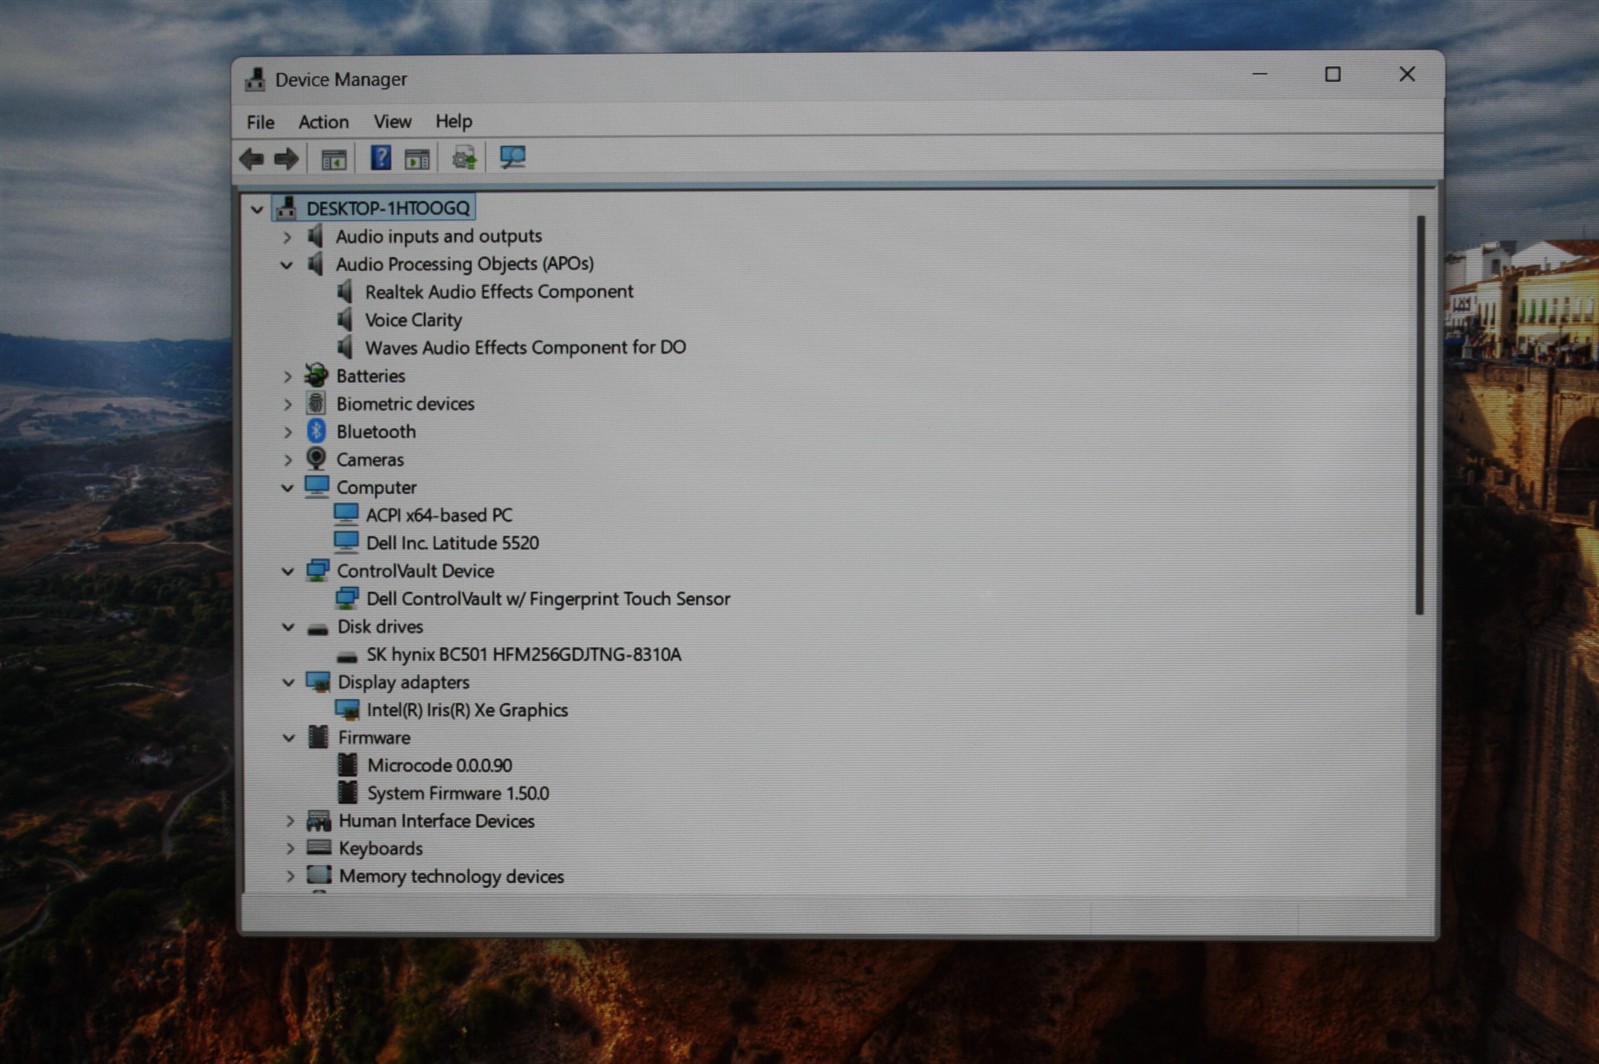The height and width of the screenshot is (1064, 1599).
Task: Expand the Keyboards category
Action: pyautogui.click(x=290, y=848)
